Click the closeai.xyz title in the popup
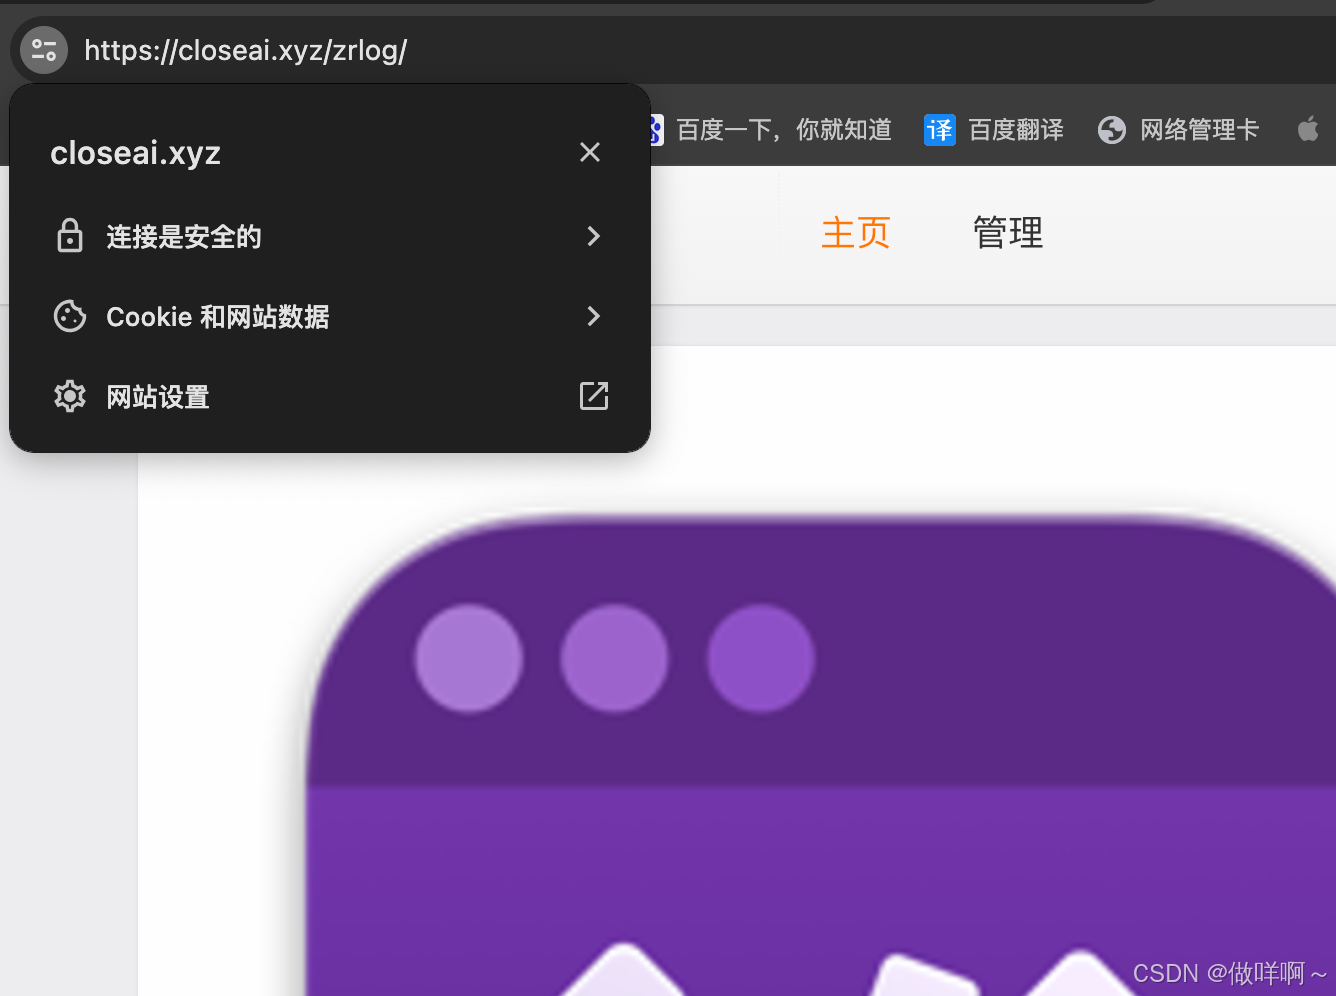 tap(135, 153)
